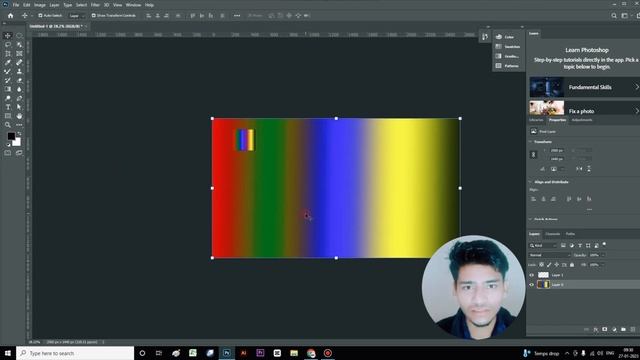Open the search icon at top right
The image size is (640, 360).
(614, 16)
